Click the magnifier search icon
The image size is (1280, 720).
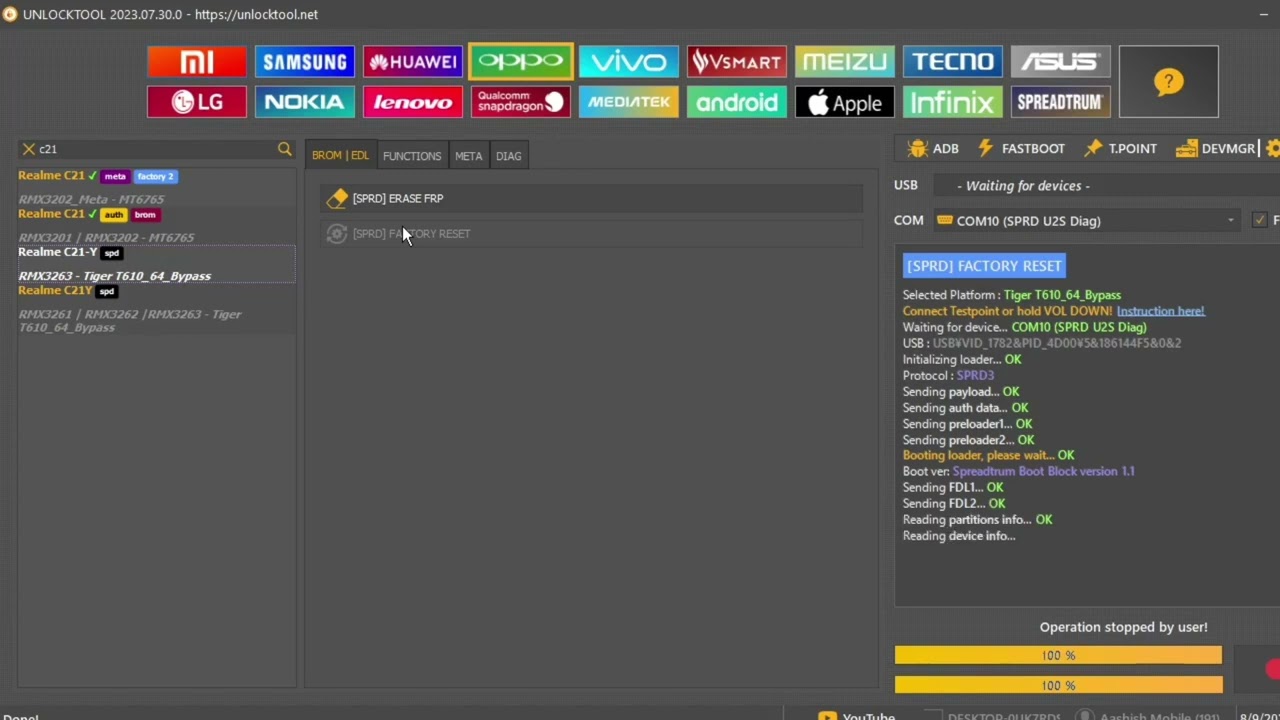click(285, 149)
